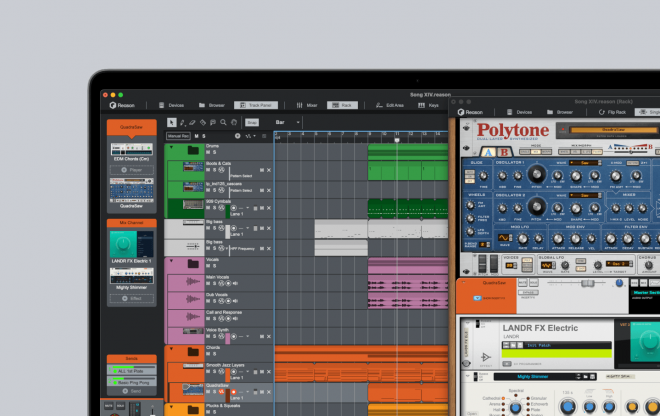The image size is (660, 416).
Task: Click the Vocals folder icon
Action: coord(192,263)
